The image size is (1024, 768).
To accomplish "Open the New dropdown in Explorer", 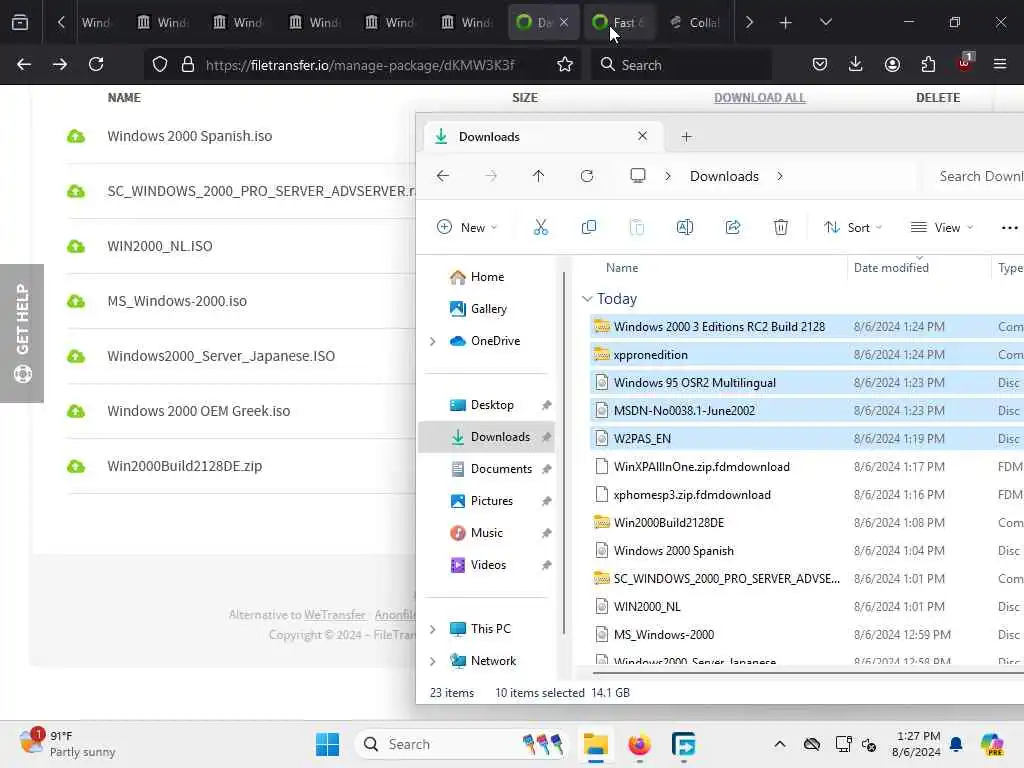I will coord(468,227).
